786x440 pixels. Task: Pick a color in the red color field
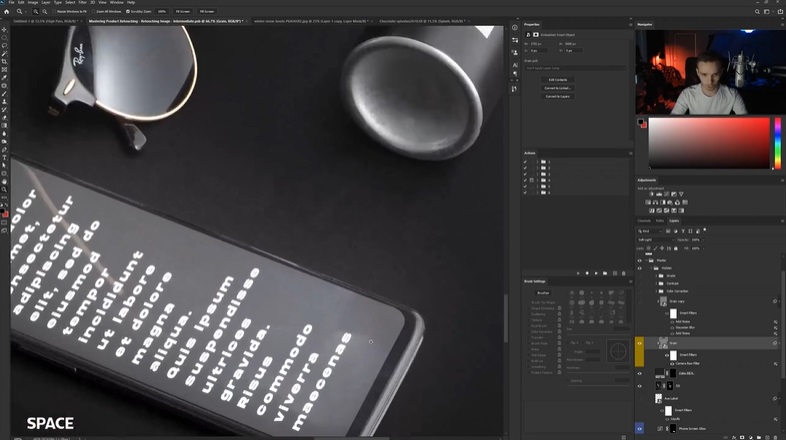(709, 143)
